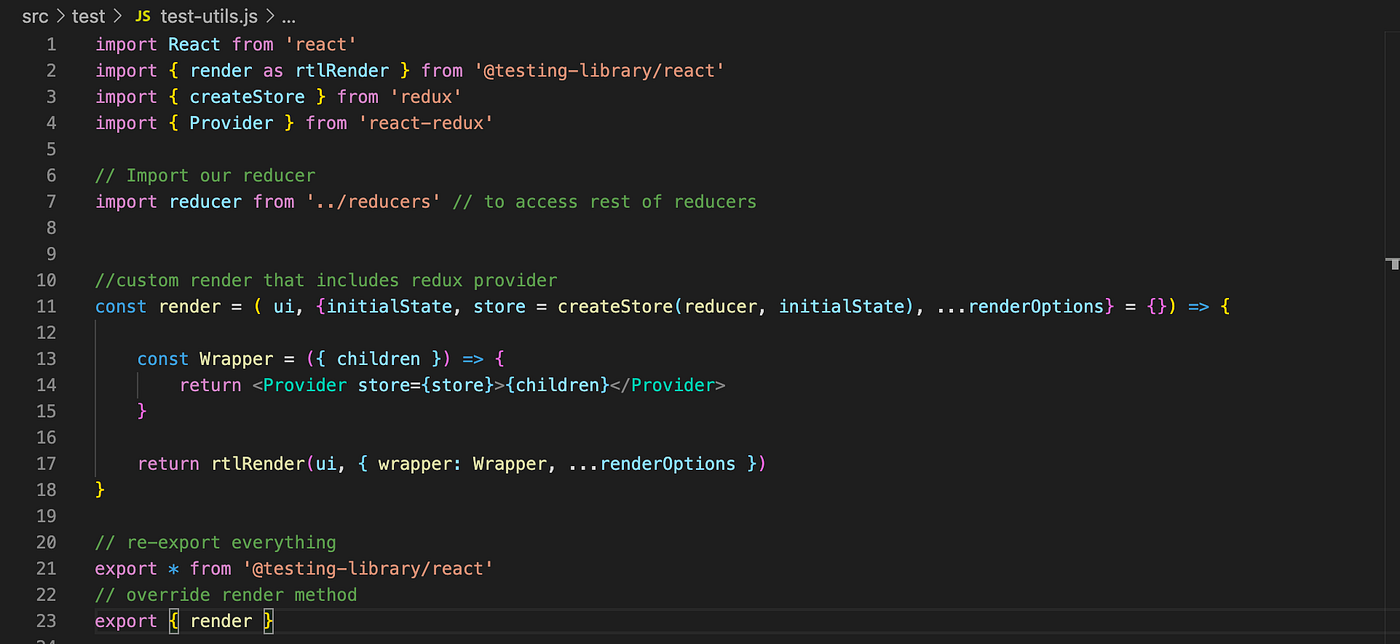Expand the "..." symbol breadcrumb at top
Image resolution: width=1400 pixels, height=644 pixels.
click(288, 16)
